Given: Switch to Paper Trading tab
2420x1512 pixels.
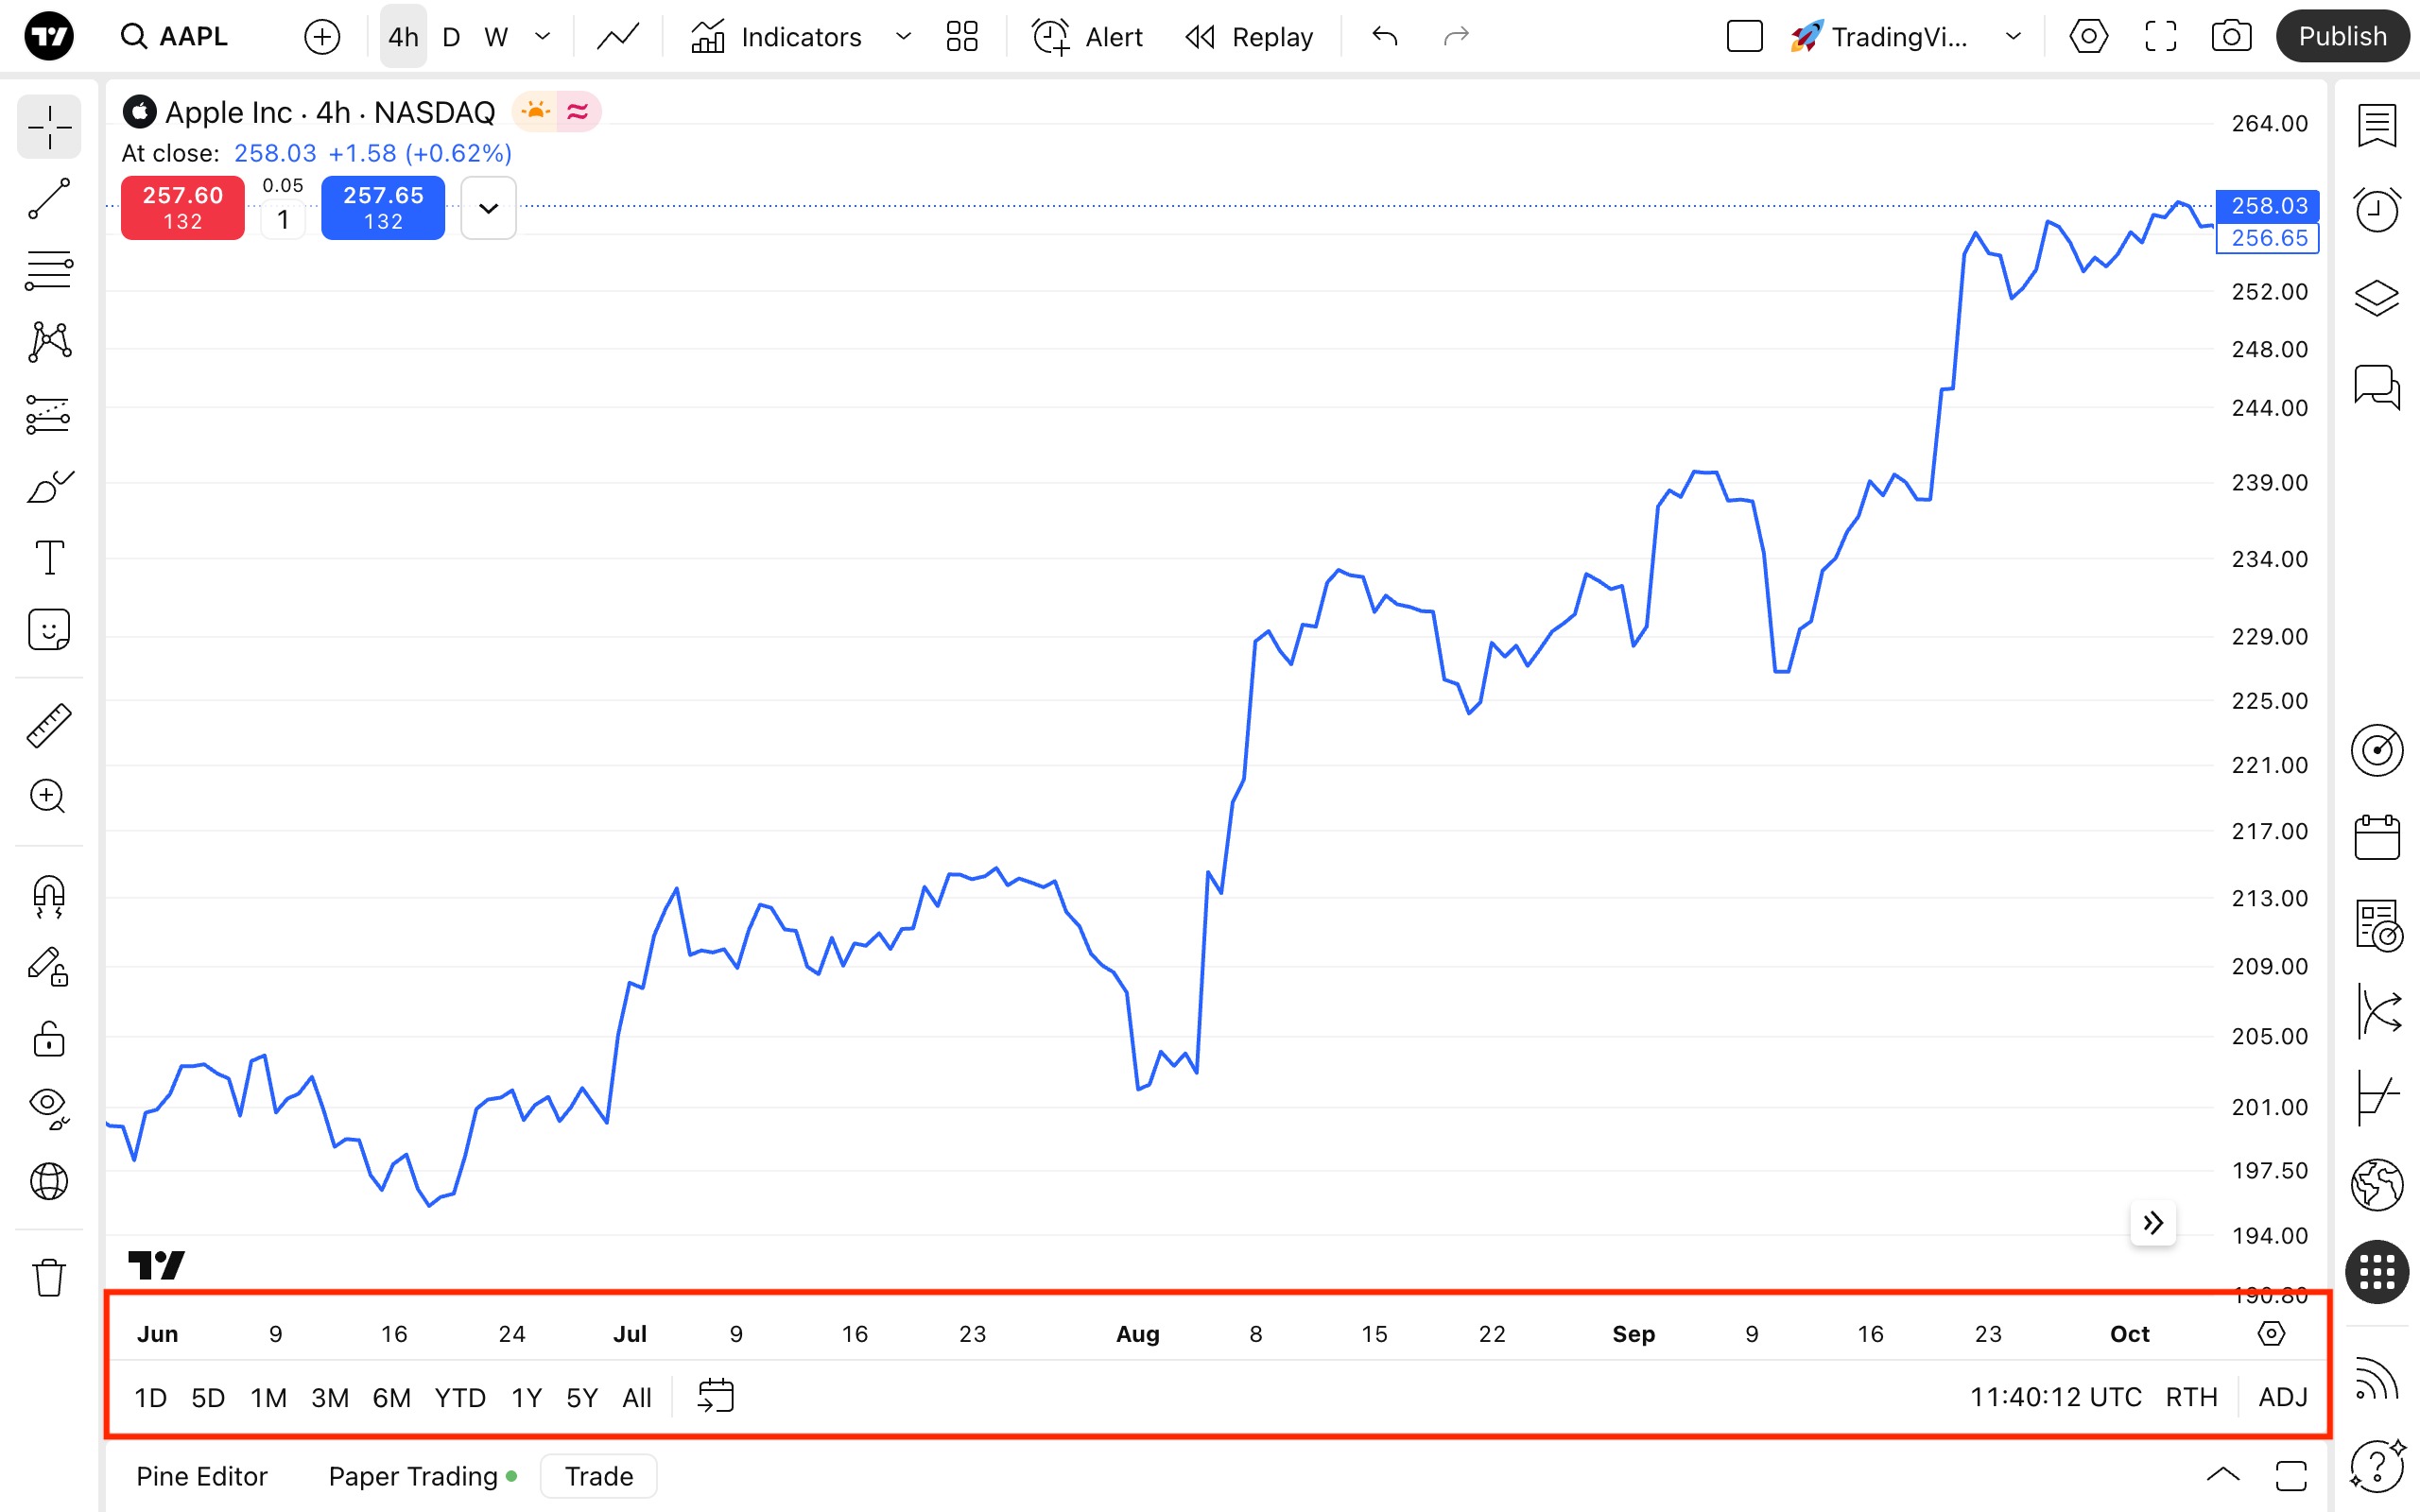Looking at the screenshot, I should coord(413,1476).
